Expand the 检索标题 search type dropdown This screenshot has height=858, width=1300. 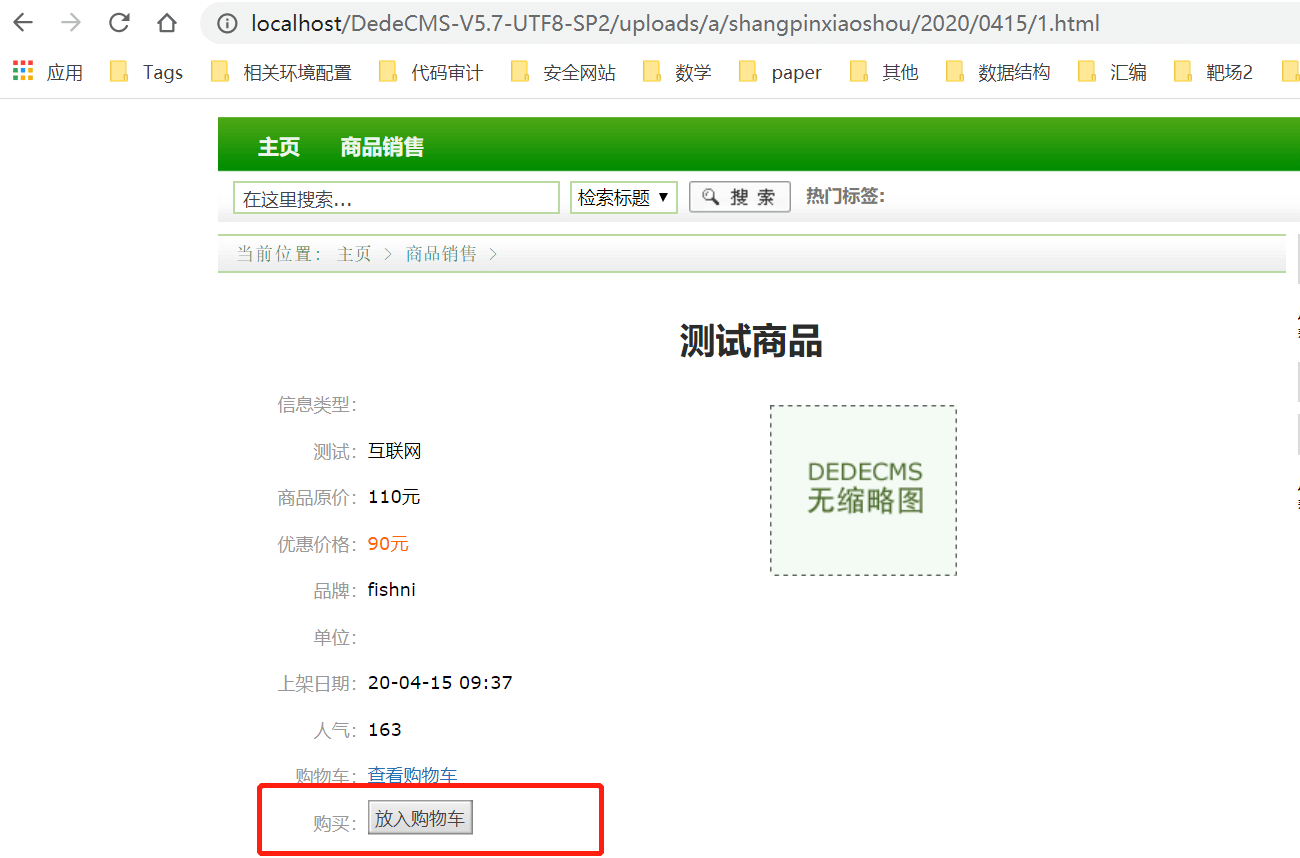(x=624, y=197)
